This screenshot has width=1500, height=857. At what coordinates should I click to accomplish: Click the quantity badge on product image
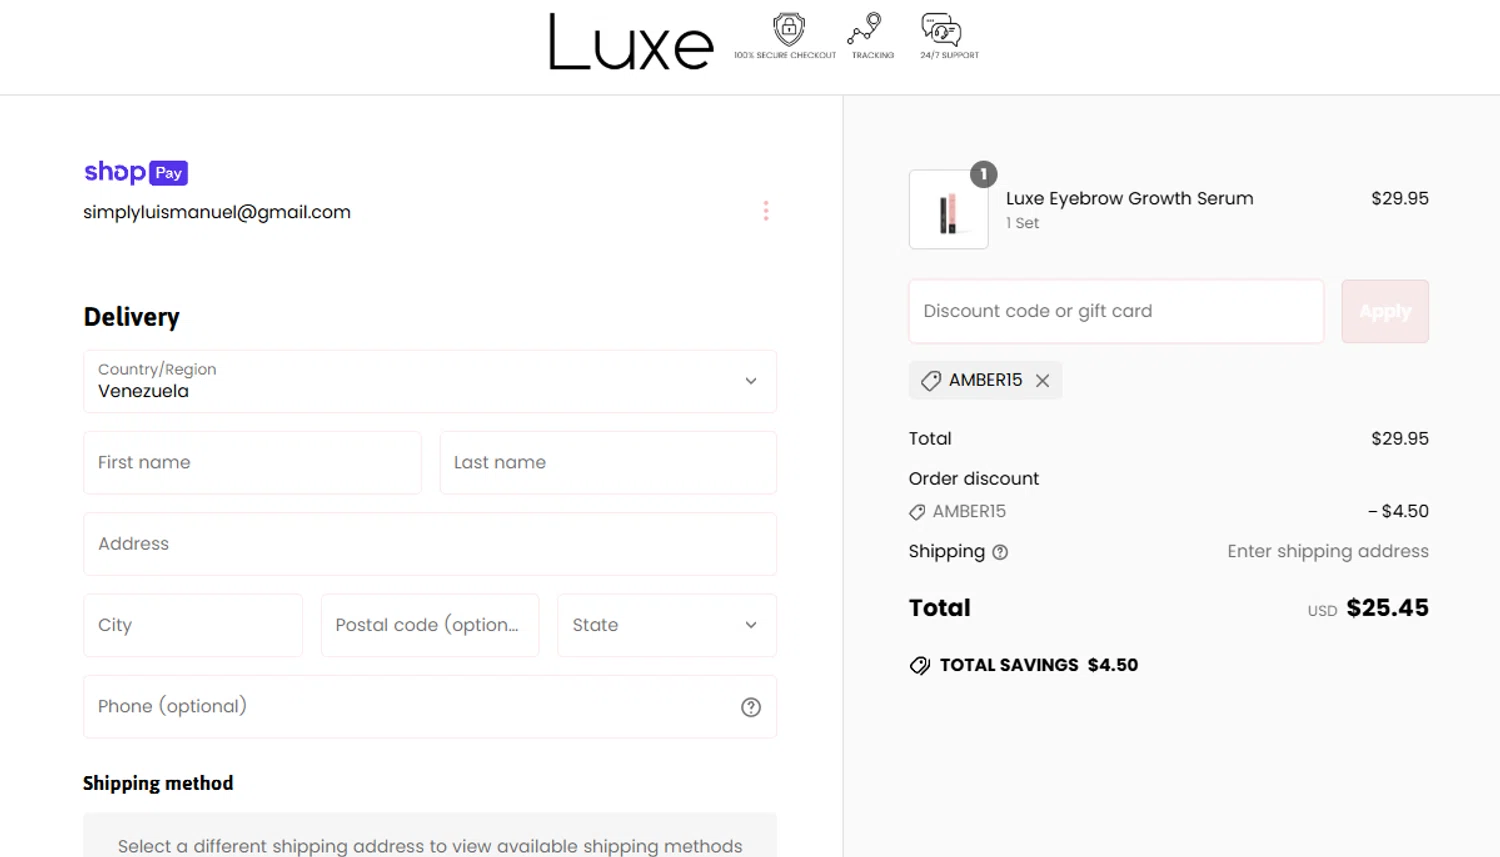984,174
